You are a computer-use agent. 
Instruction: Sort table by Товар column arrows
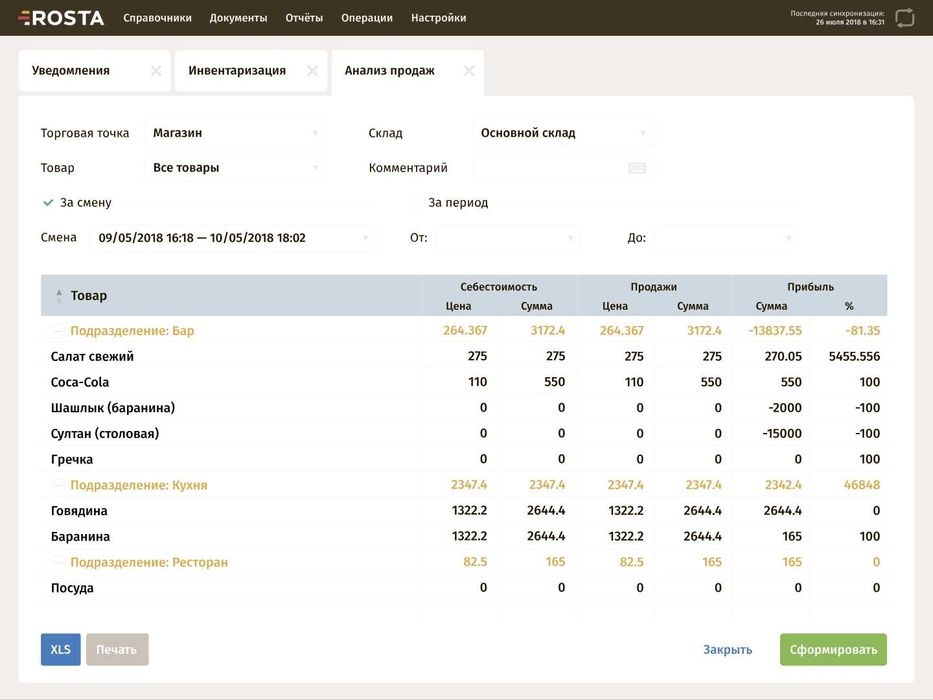coord(59,296)
